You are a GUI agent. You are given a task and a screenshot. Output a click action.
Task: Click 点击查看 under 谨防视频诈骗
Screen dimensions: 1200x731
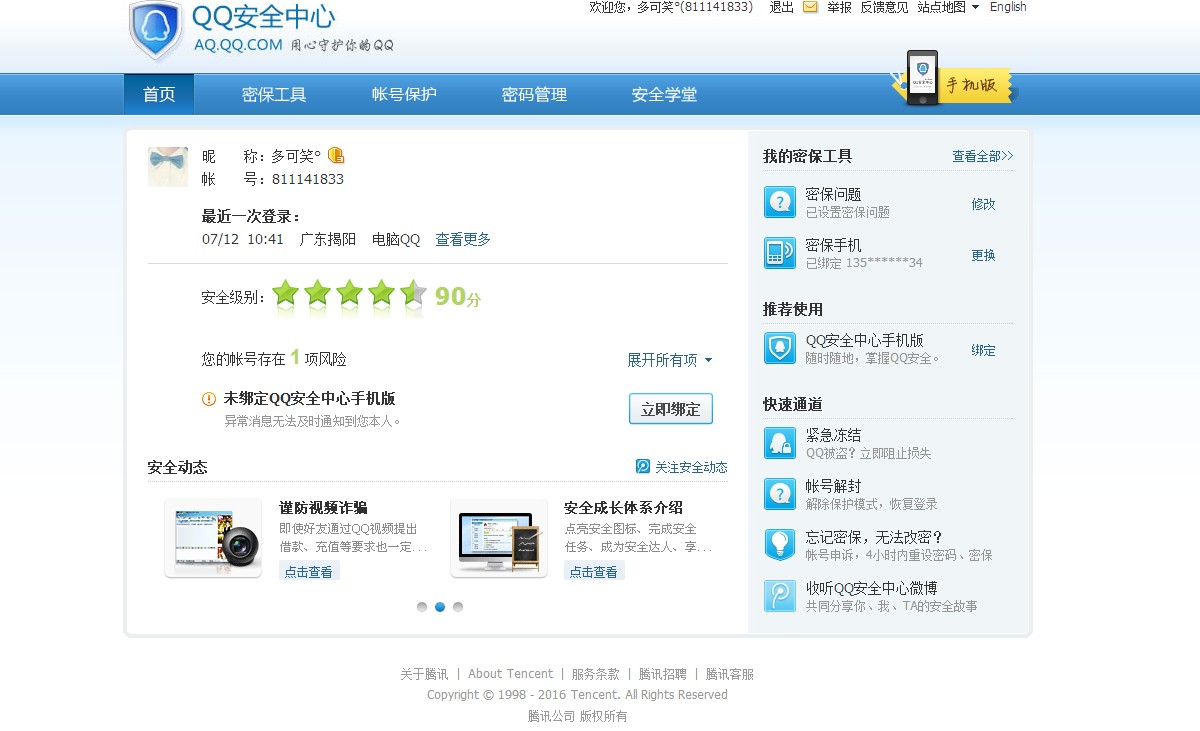pyautogui.click(x=309, y=572)
